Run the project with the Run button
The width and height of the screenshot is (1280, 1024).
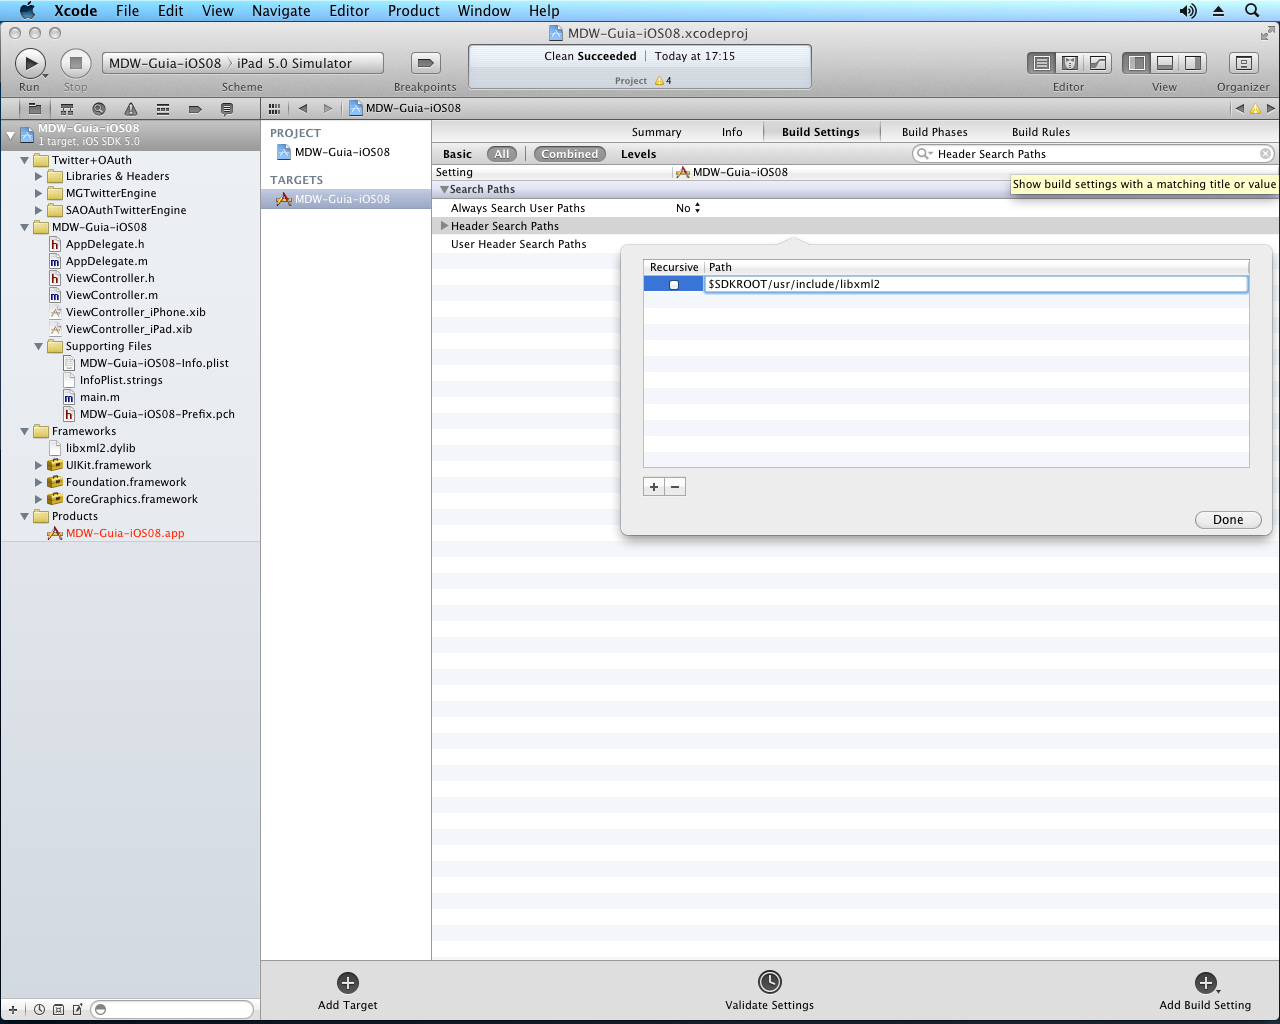pos(30,63)
